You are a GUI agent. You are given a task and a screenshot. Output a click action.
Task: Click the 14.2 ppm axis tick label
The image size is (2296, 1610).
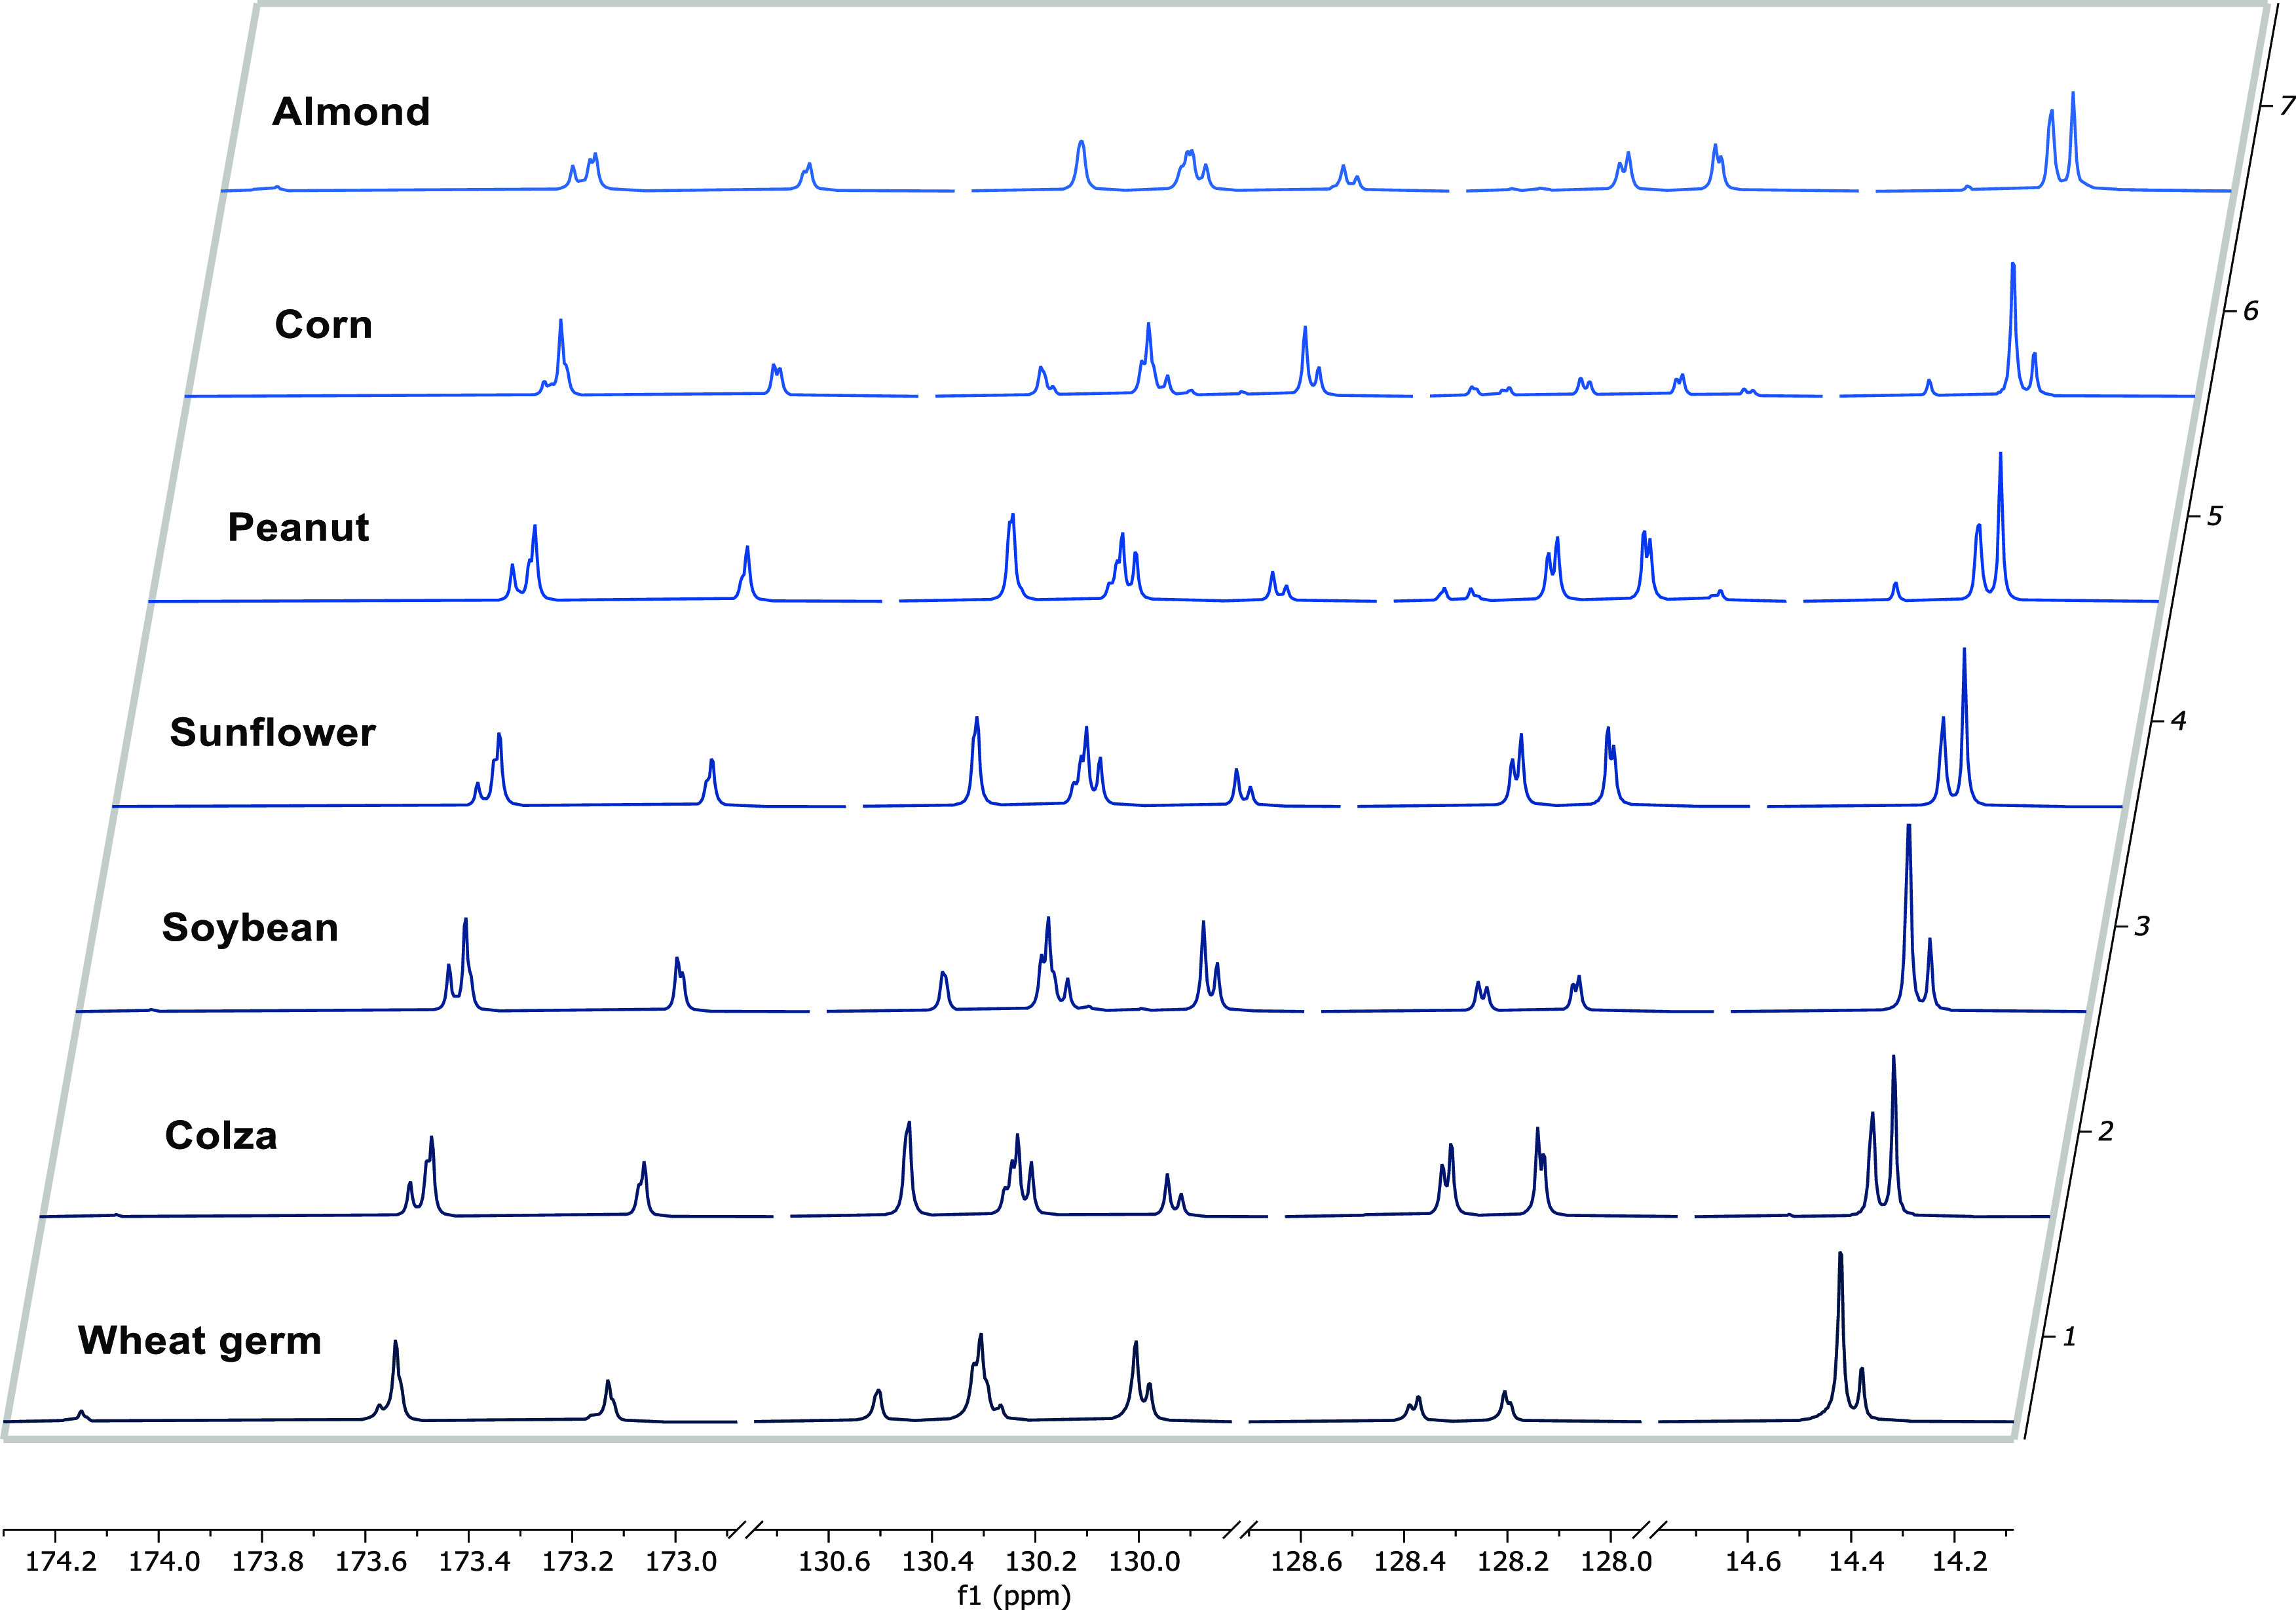pyautogui.click(x=1960, y=1561)
